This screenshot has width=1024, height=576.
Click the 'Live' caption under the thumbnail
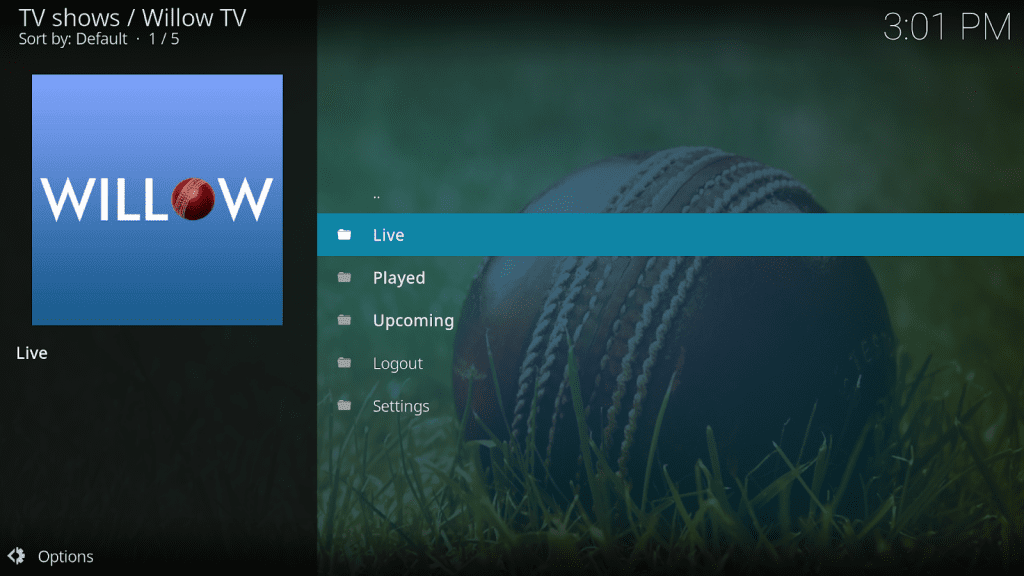pyautogui.click(x=32, y=353)
